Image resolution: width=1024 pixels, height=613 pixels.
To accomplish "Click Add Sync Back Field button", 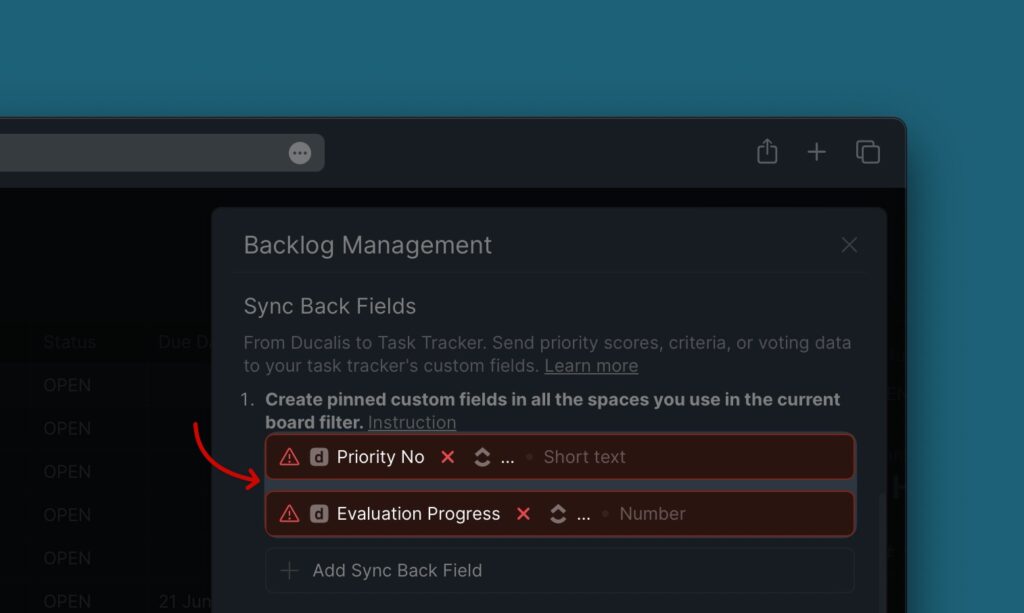I will pos(560,571).
